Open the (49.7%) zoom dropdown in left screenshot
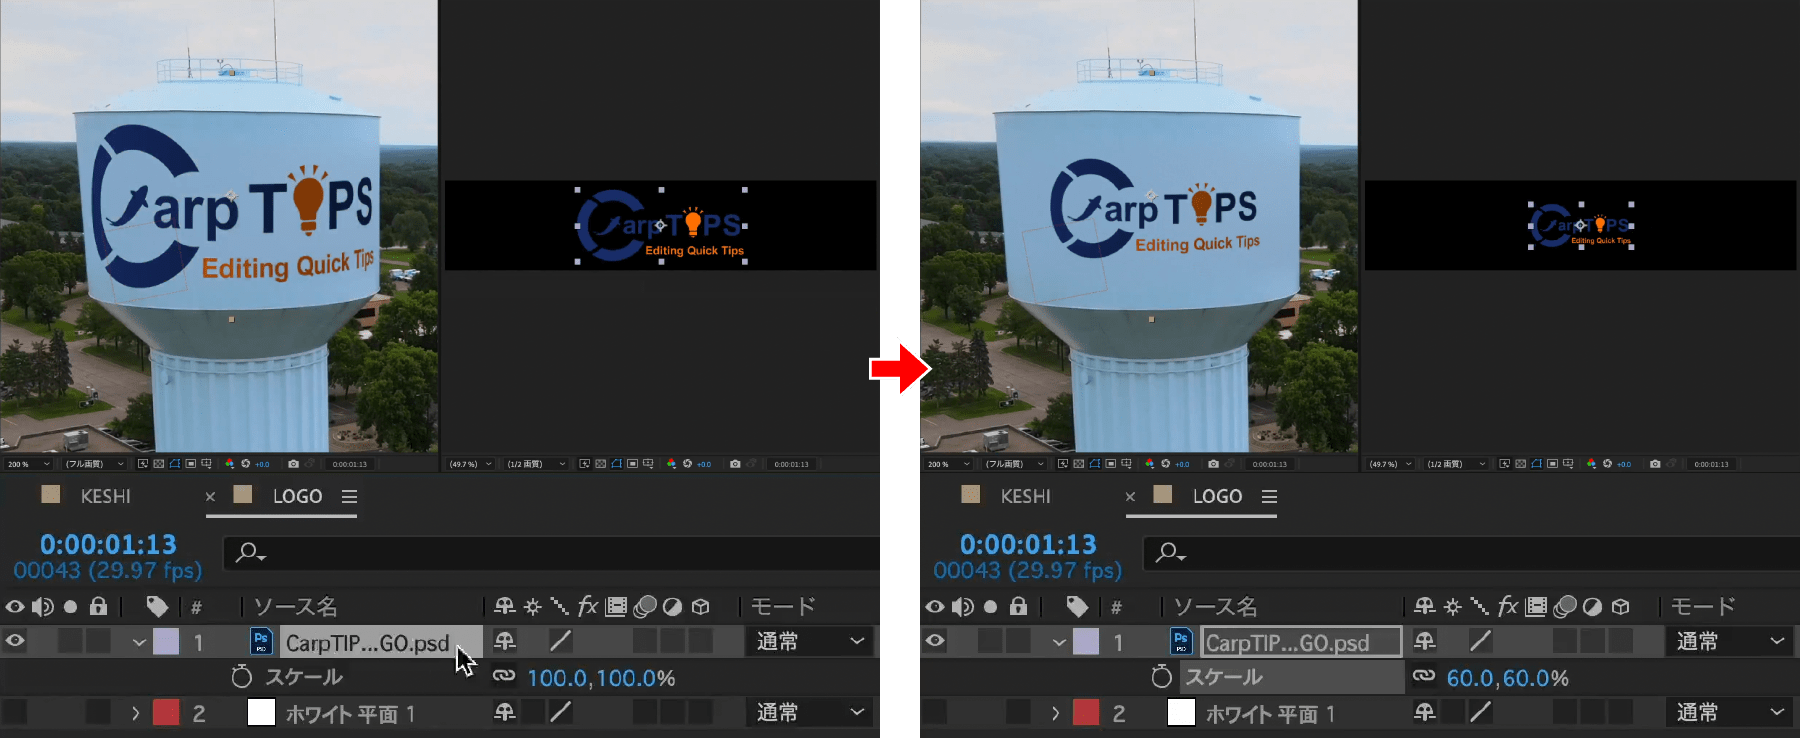The width and height of the screenshot is (1800, 738). tap(470, 464)
